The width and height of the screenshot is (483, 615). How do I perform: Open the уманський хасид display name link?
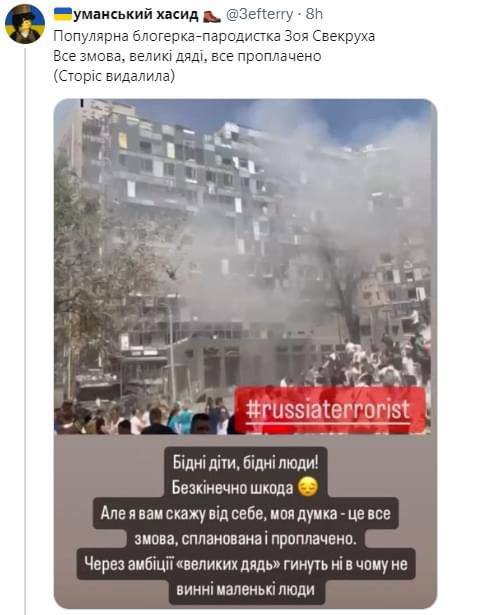(136, 15)
